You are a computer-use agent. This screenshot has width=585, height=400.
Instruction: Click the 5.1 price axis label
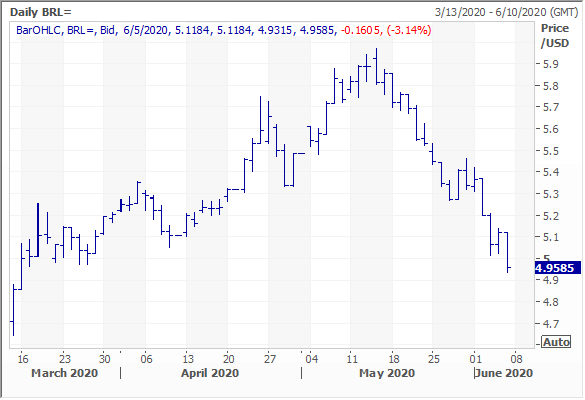click(x=551, y=237)
